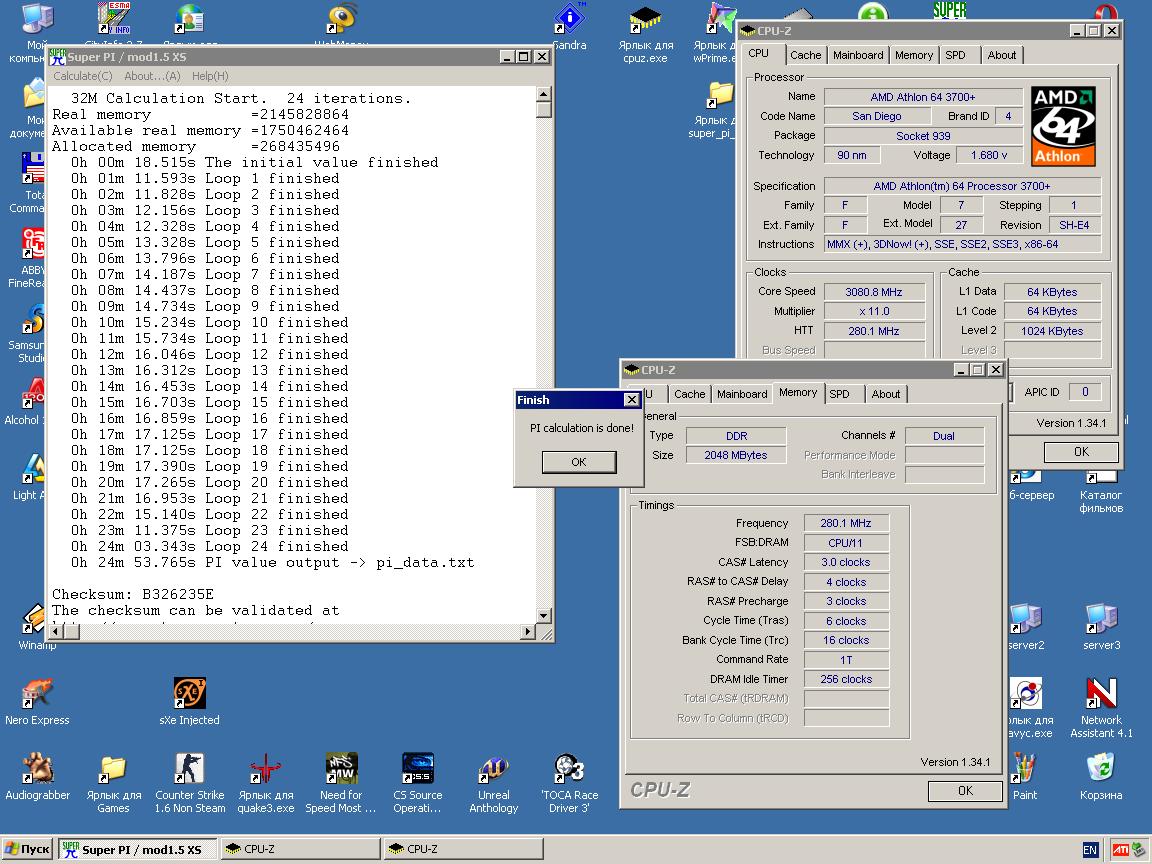1152x864 pixels.
Task: Launch Audiograbber from the desktop
Action: point(37,775)
